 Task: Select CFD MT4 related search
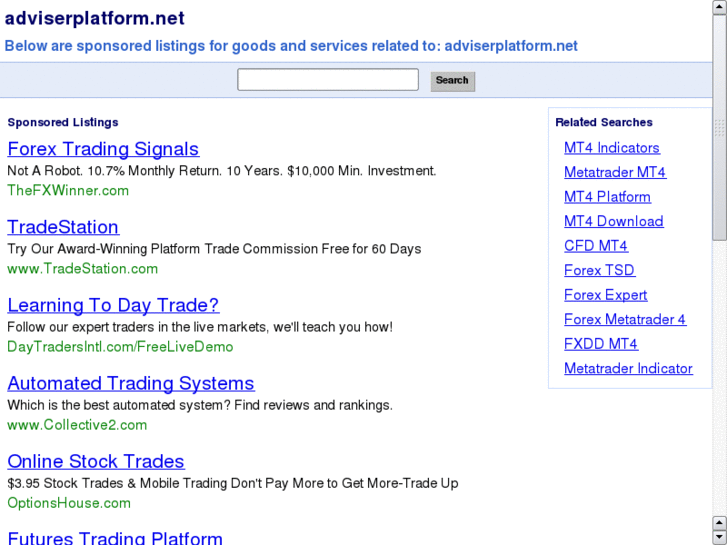pyautogui.click(x=596, y=246)
